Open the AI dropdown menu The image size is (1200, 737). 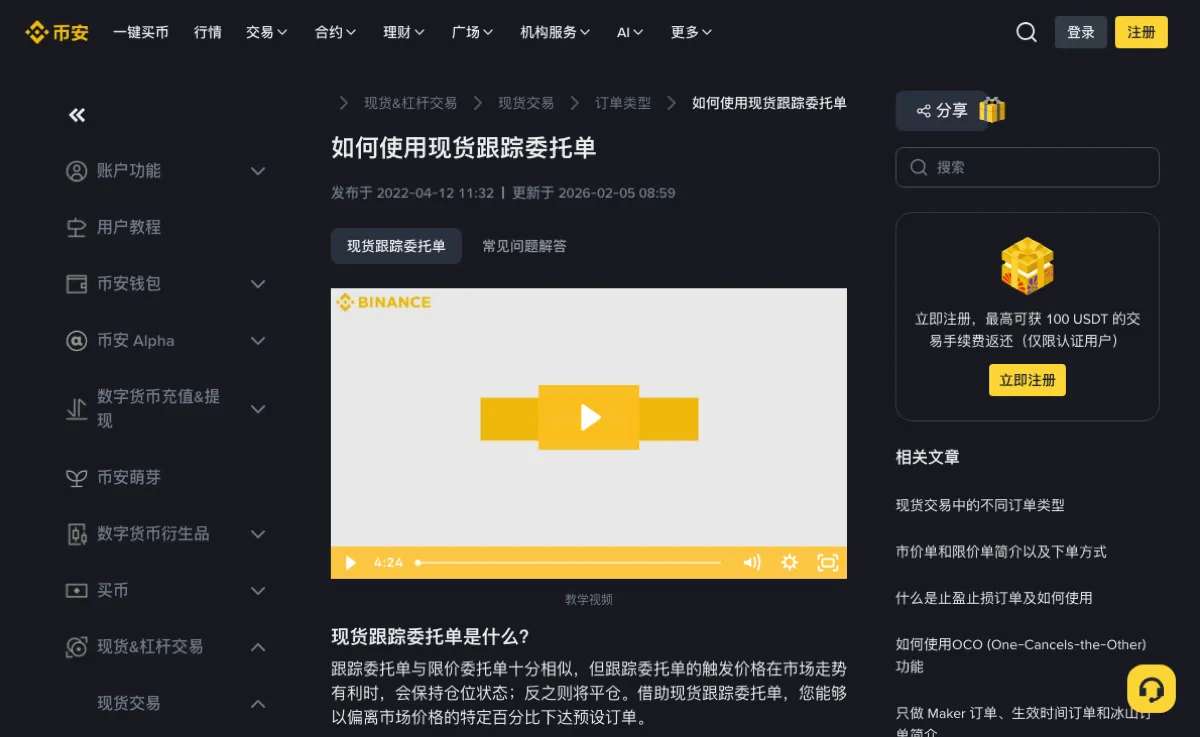point(630,32)
